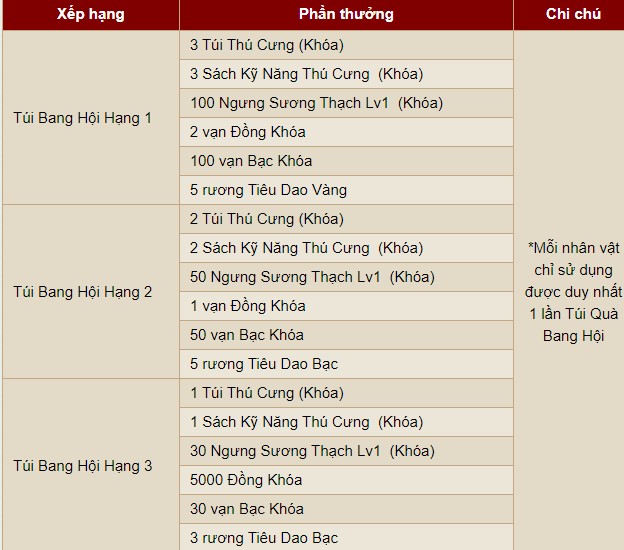Click the "3 Túi Thú Cưng (Khóa)" reward
This screenshot has height=550, width=624.
(x=266, y=45)
